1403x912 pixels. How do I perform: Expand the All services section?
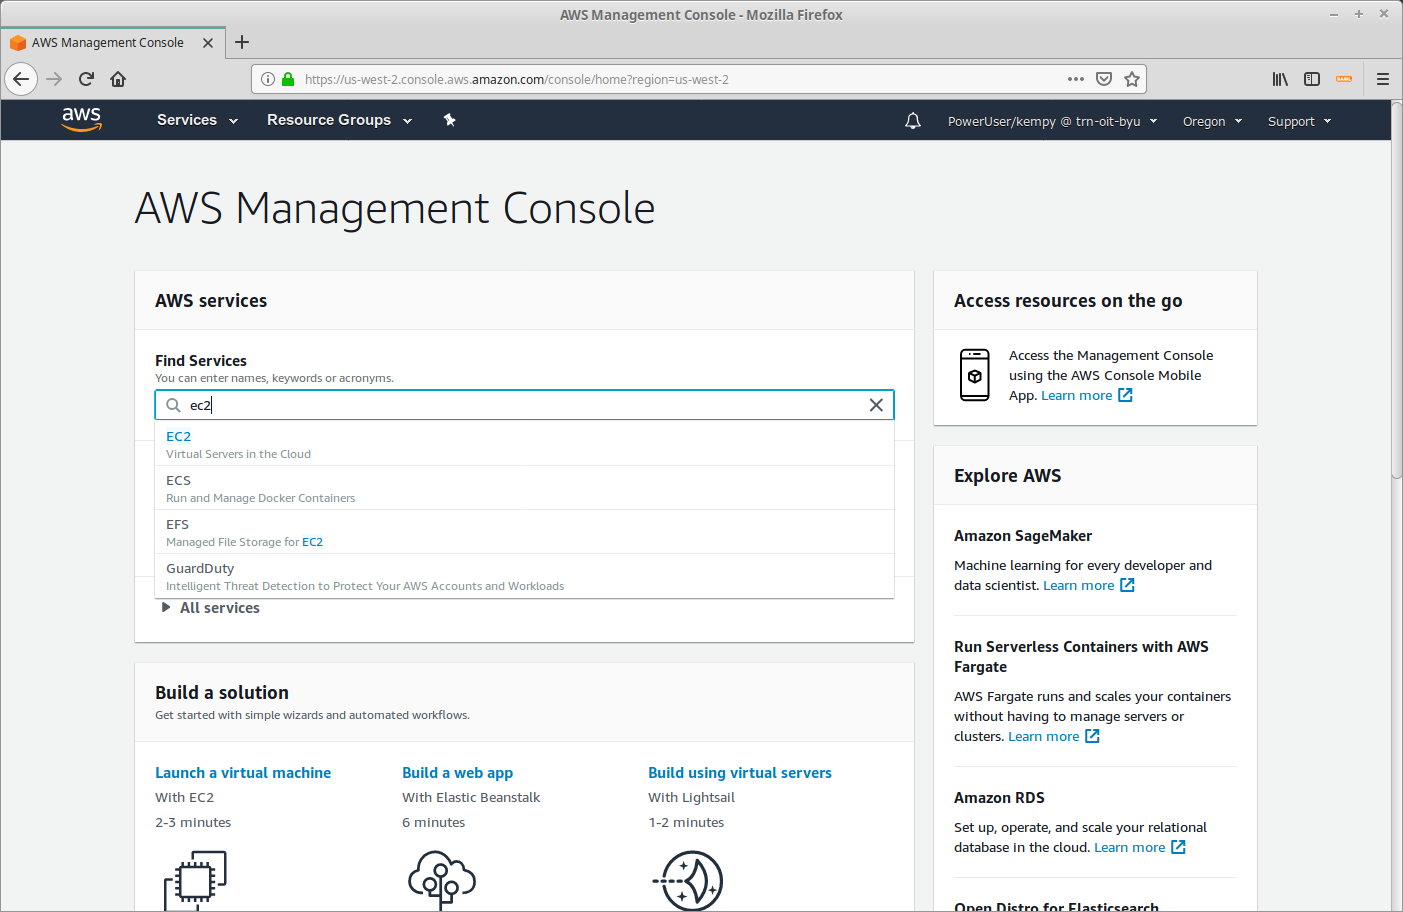[211, 608]
